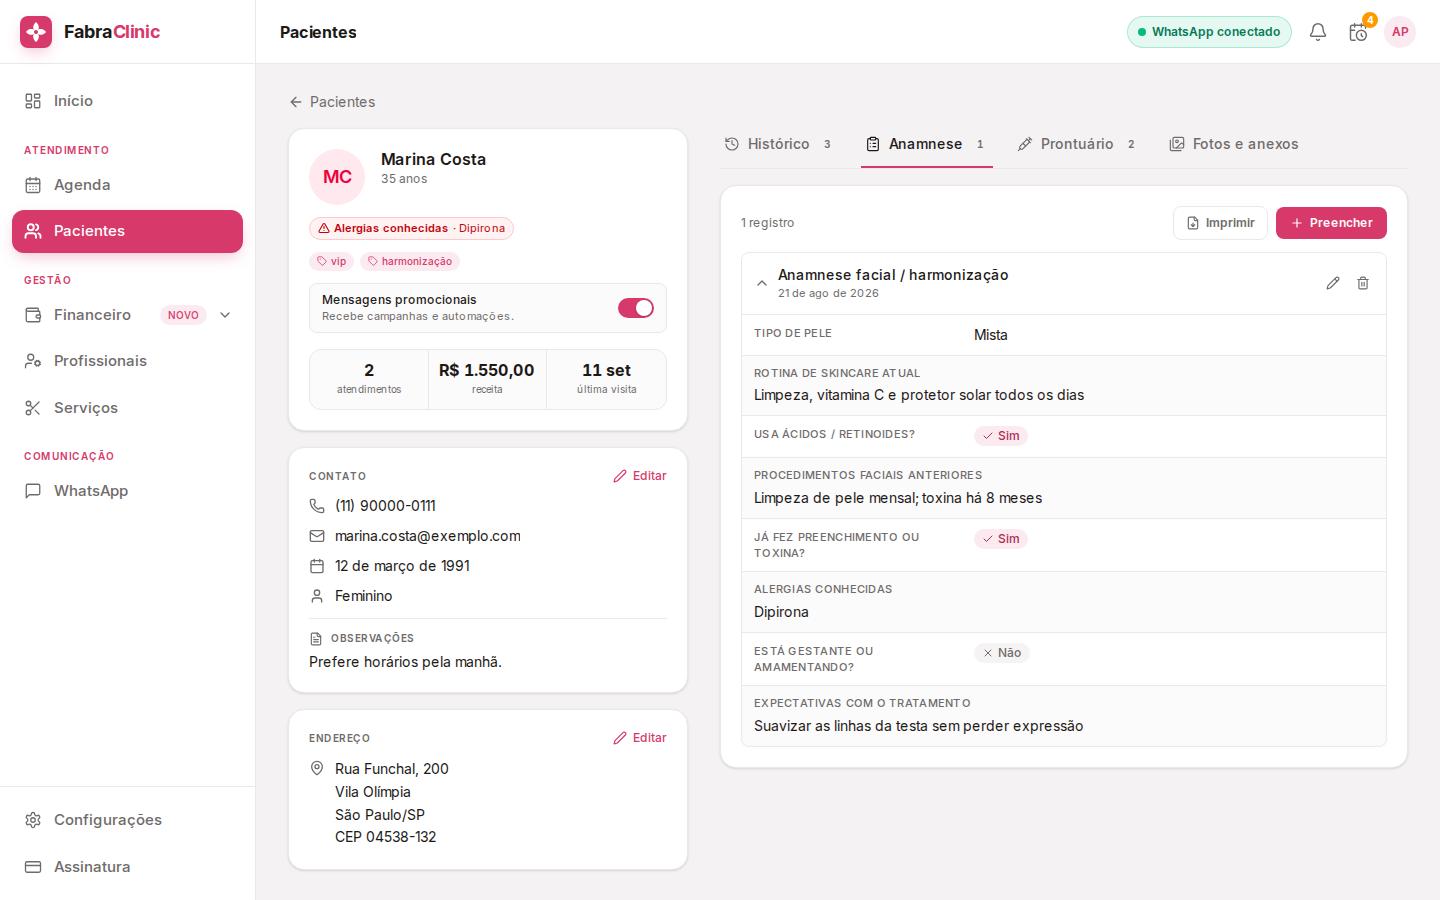Viewport: 1440px width, 900px height.
Task: Edit the Endereço section
Action: pyautogui.click(x=640, y=738)
